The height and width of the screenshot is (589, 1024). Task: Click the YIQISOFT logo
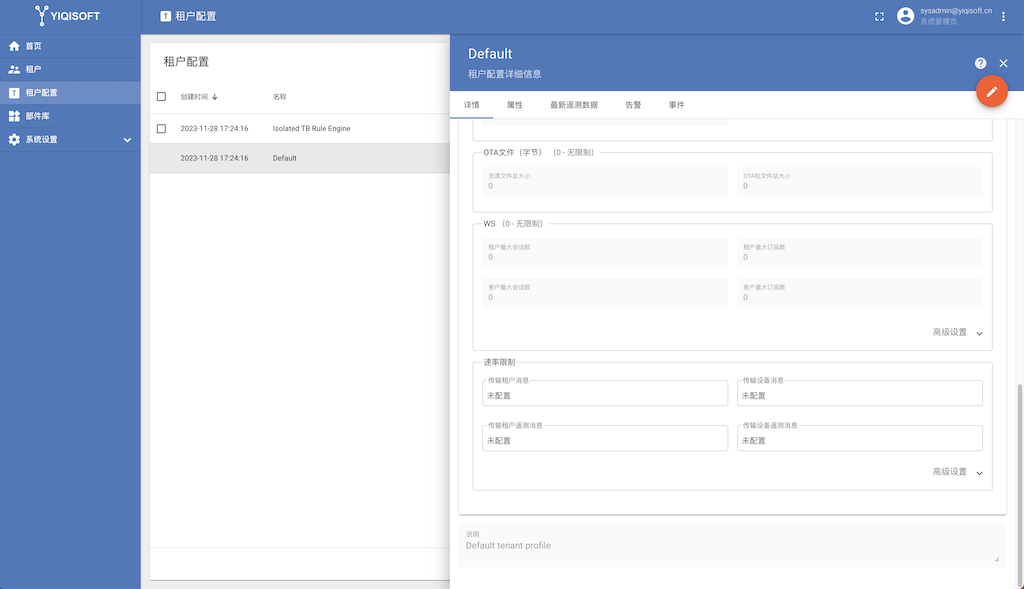pyautogui.click(x=68, y=16)
